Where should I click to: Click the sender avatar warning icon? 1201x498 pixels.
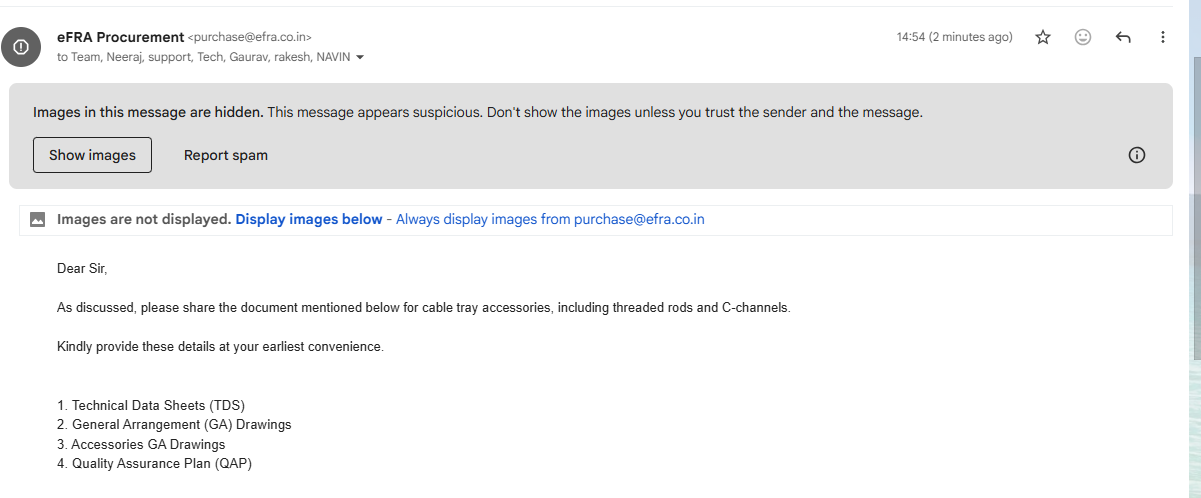tap(21, 46)
